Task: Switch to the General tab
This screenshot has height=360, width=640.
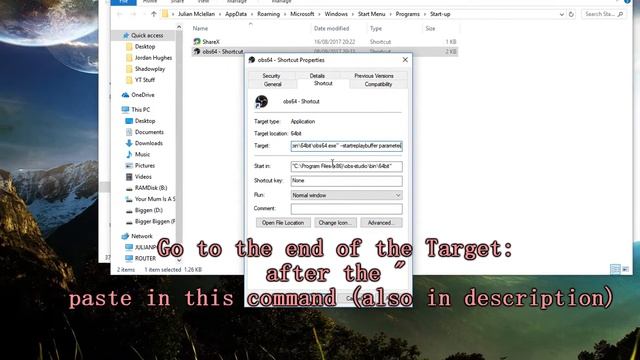Action: pyautogui.click(x=273, y=84)
